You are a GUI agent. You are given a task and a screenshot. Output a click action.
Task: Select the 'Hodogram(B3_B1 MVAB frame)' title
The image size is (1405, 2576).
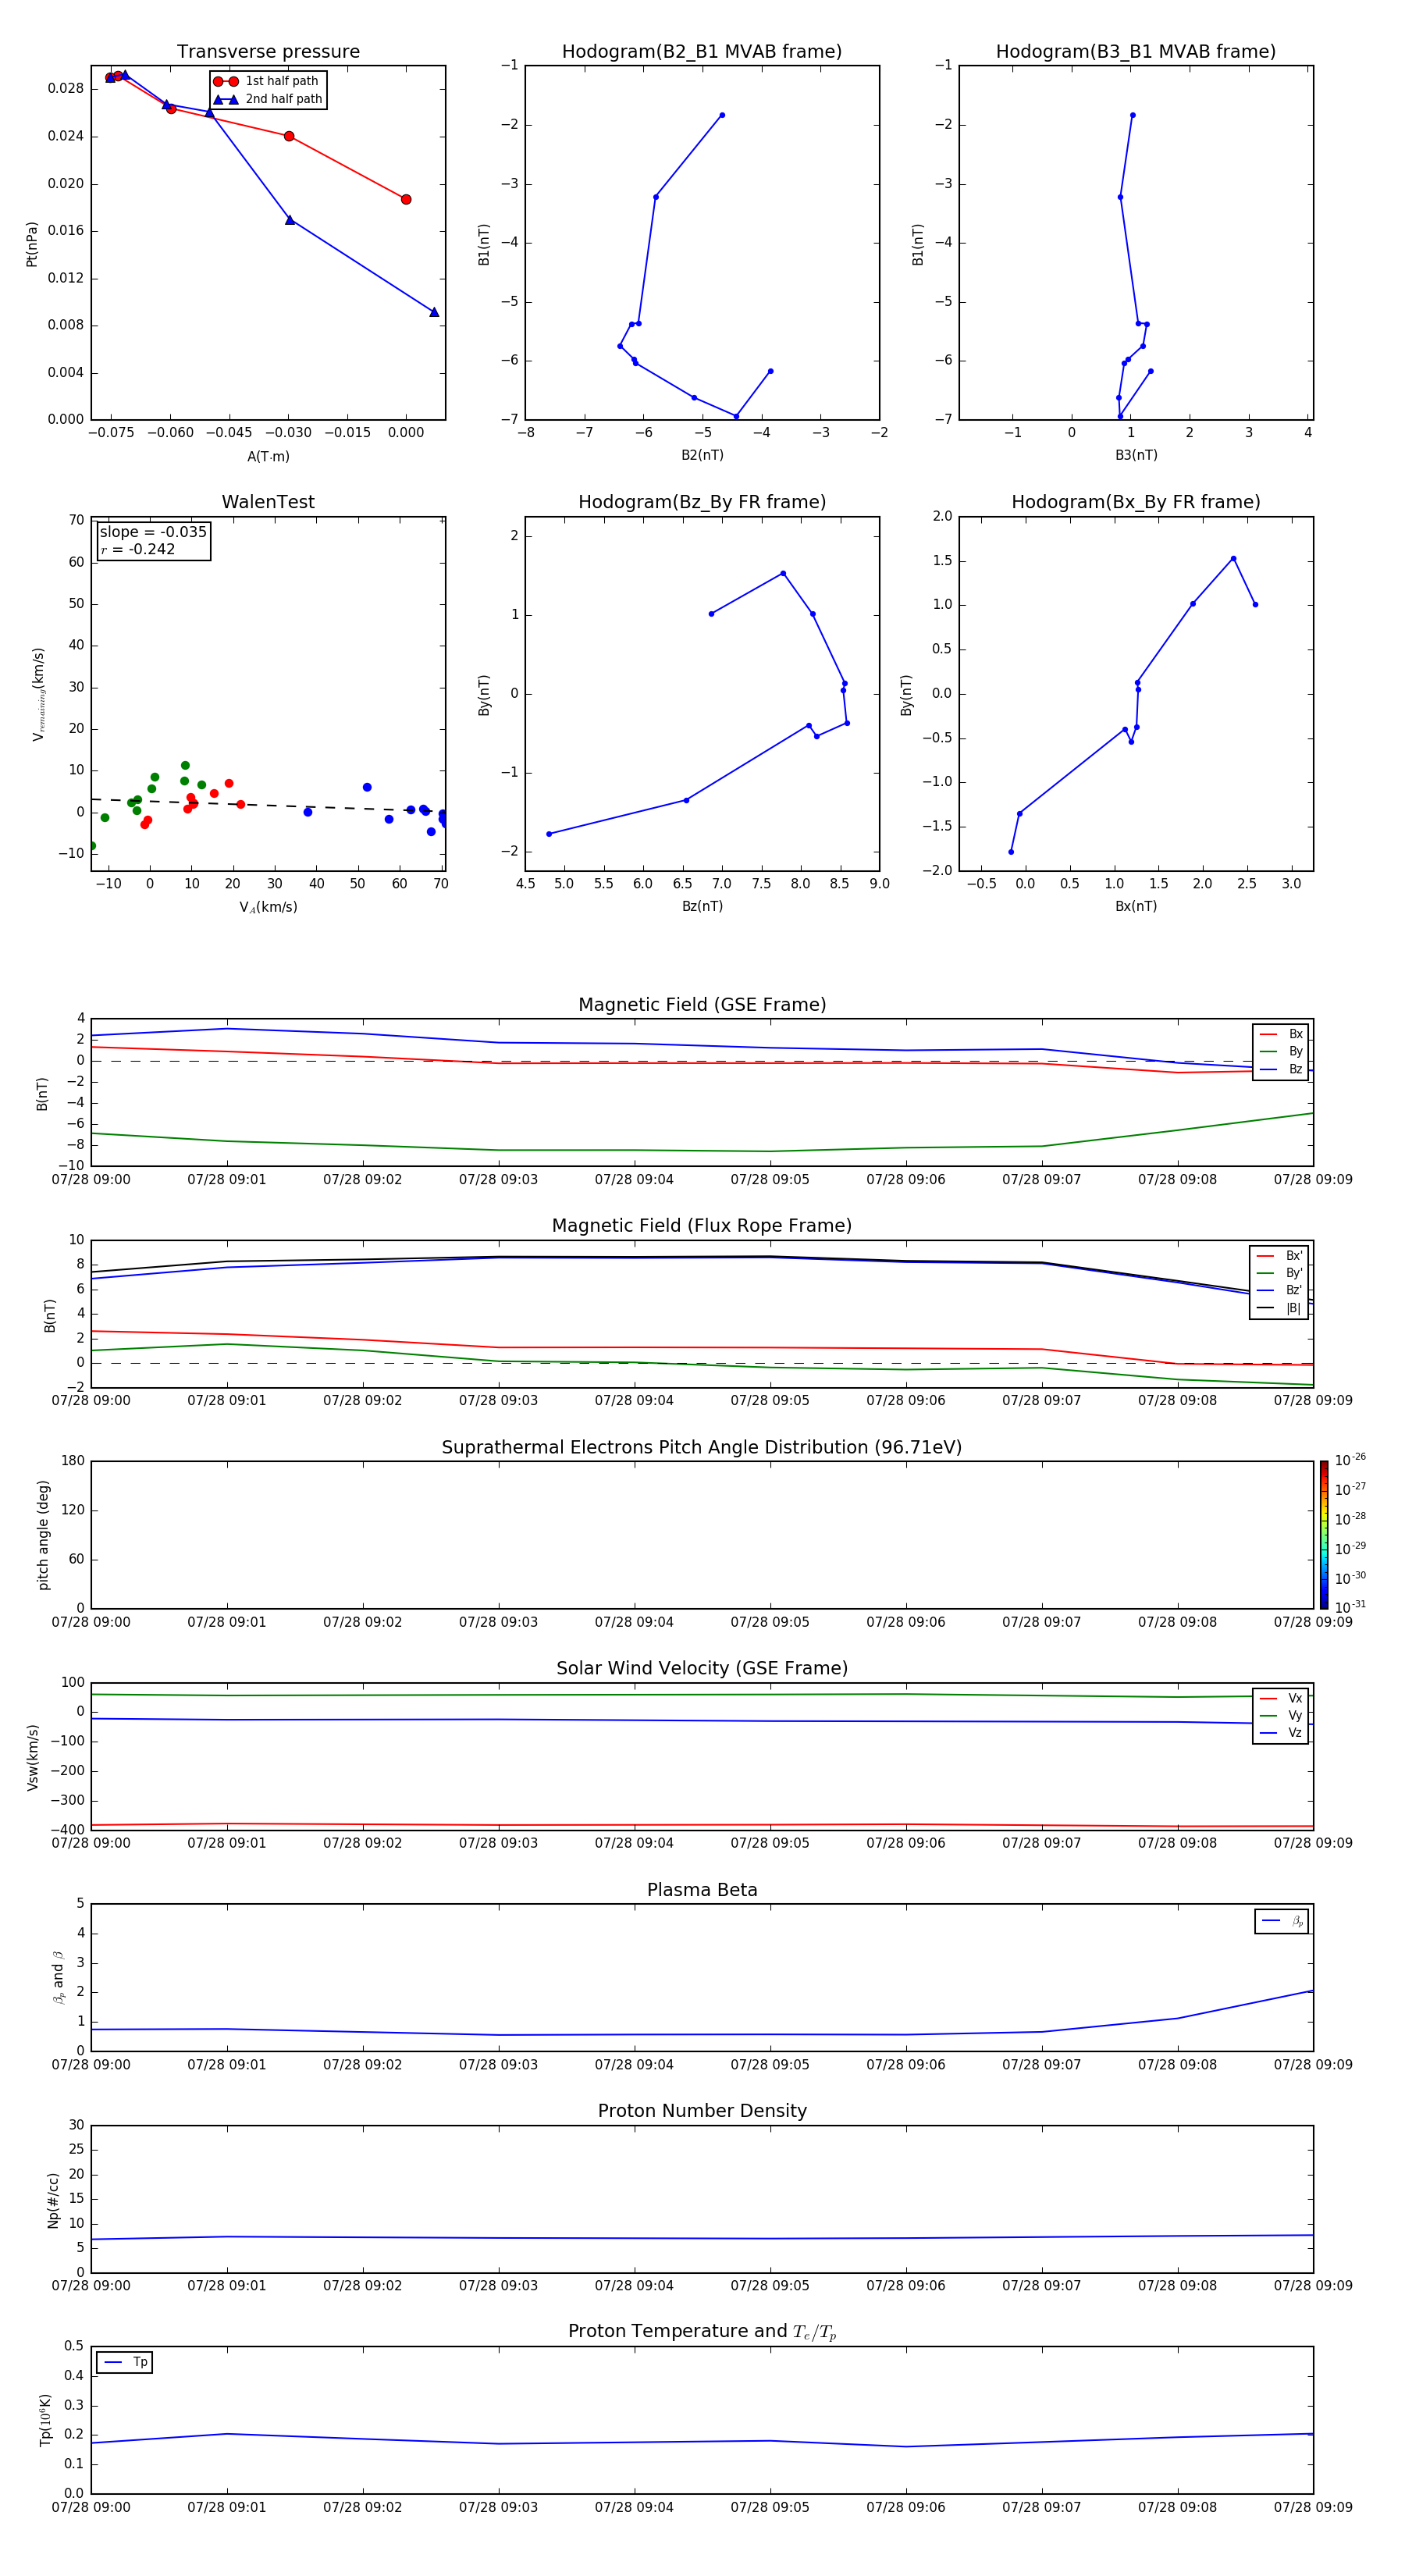click(1136, 51)
